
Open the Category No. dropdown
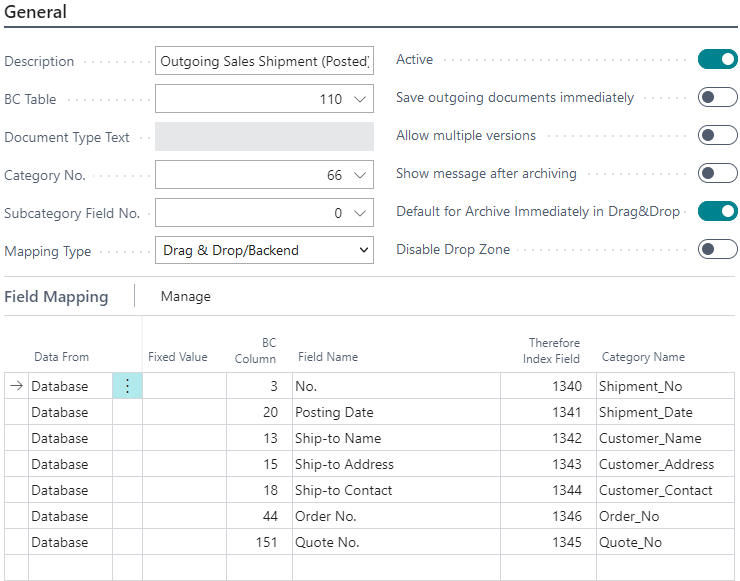tap(361, 176)
